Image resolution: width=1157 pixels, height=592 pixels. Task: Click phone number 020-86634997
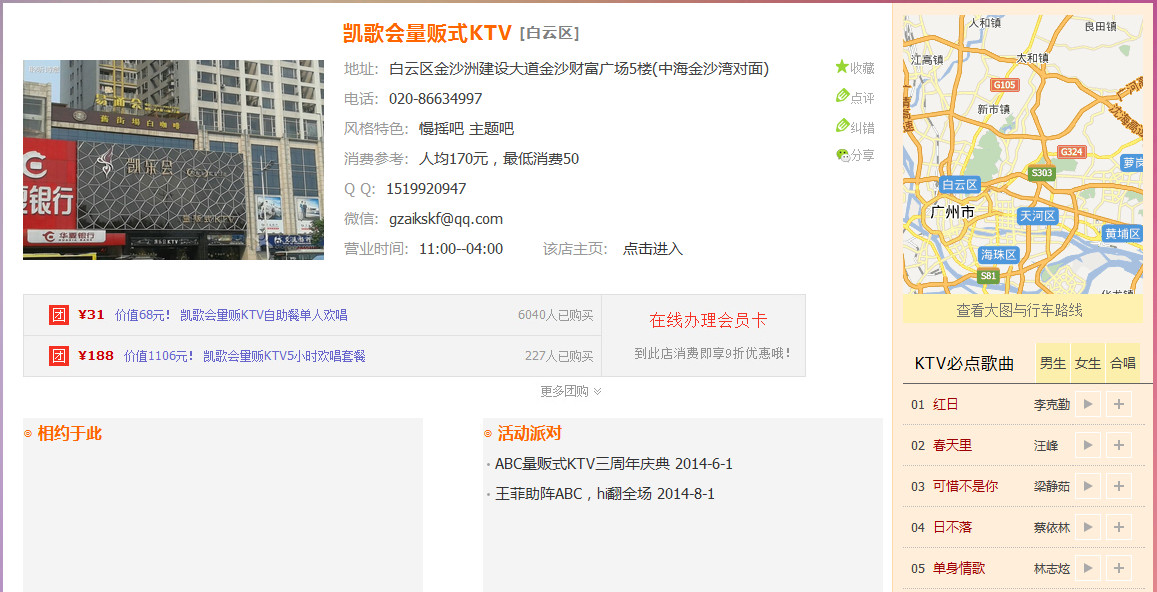pyautogui.click(x=435, y=99)
